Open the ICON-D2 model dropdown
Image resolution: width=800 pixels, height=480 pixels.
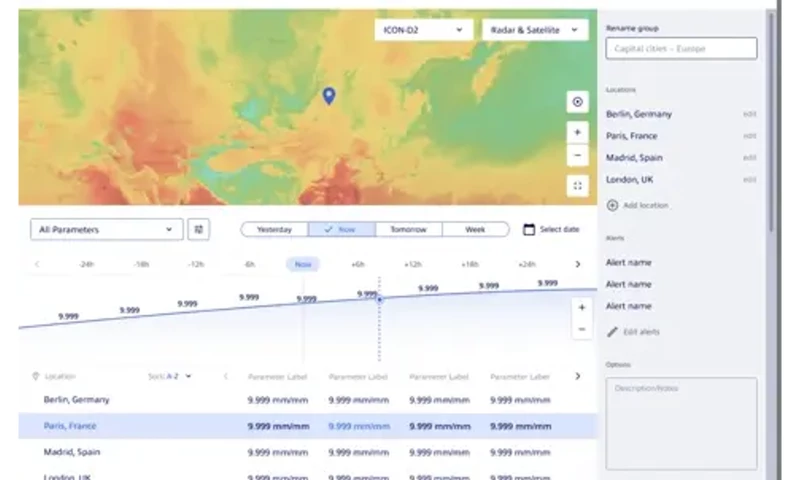click(x=423, y=30)
